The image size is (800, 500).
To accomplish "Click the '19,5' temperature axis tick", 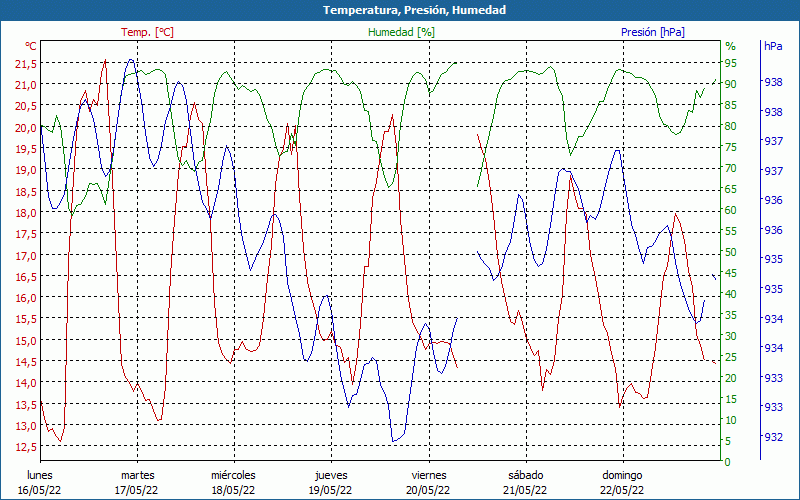I will point(27,149).
